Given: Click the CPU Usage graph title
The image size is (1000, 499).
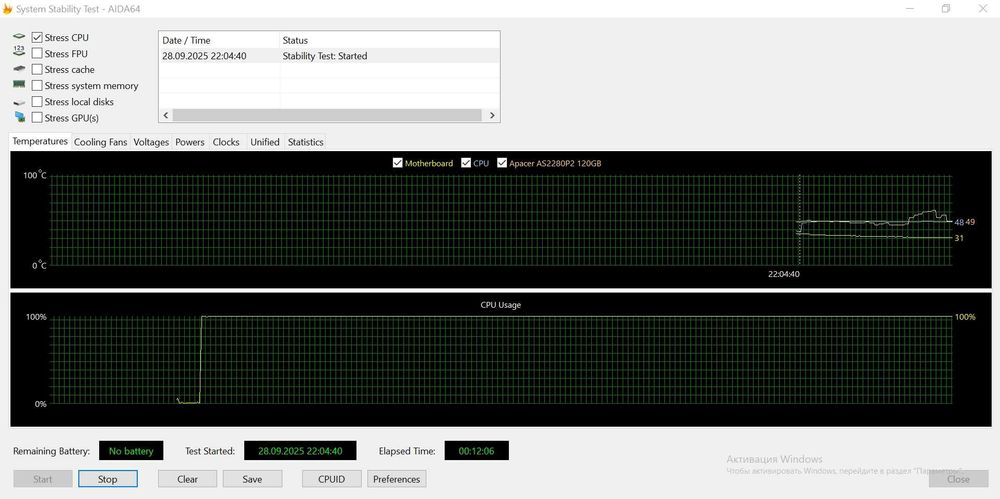Looking at the screenshot, I should pyautogui.click(x=501, y=305).
